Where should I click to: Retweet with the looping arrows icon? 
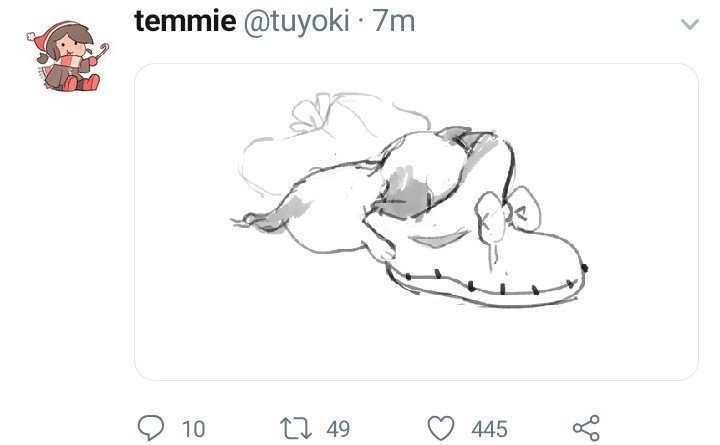[296, 428]
